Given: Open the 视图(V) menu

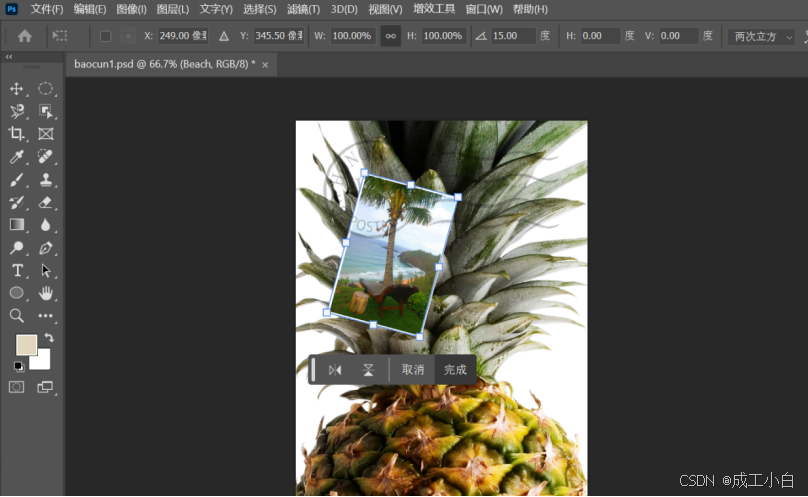Looking at the screenshot, I should pos(385,9).
